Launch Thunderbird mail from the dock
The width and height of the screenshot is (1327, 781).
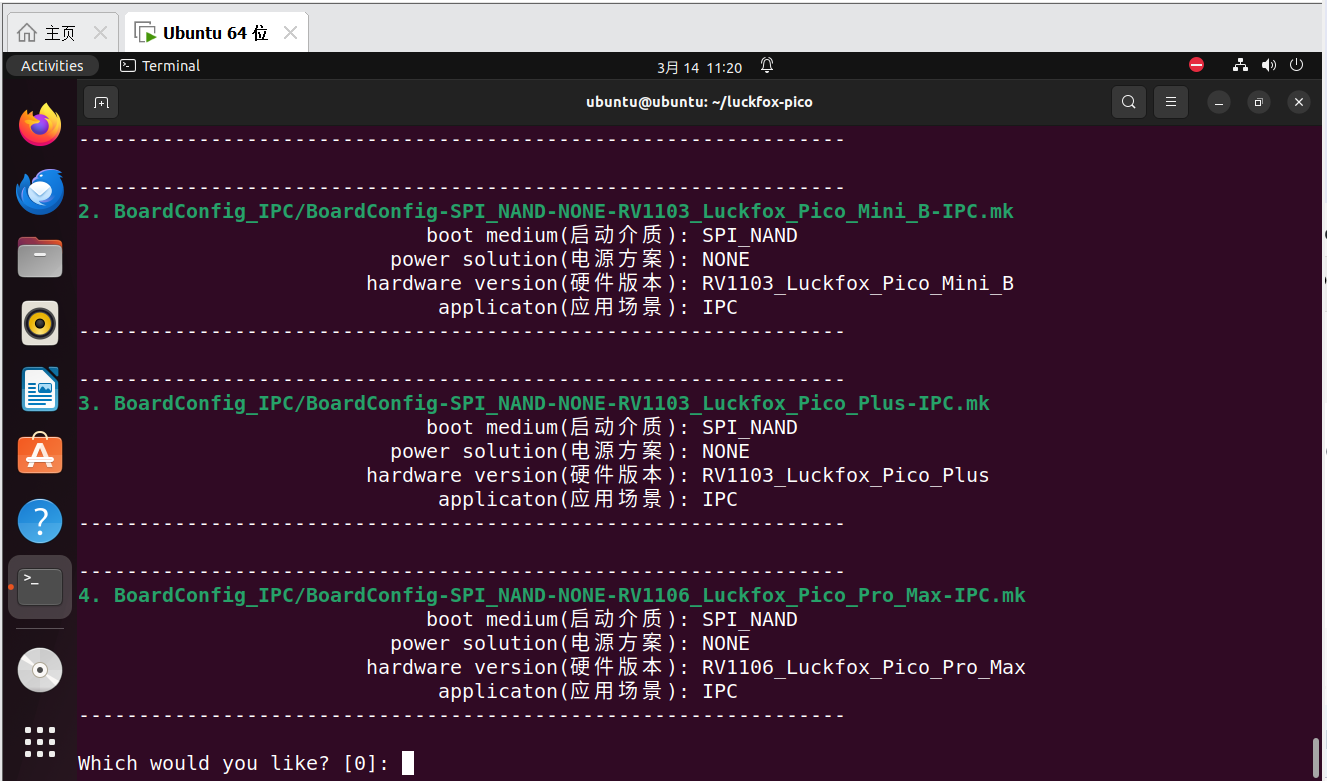[x=40, y=191]
